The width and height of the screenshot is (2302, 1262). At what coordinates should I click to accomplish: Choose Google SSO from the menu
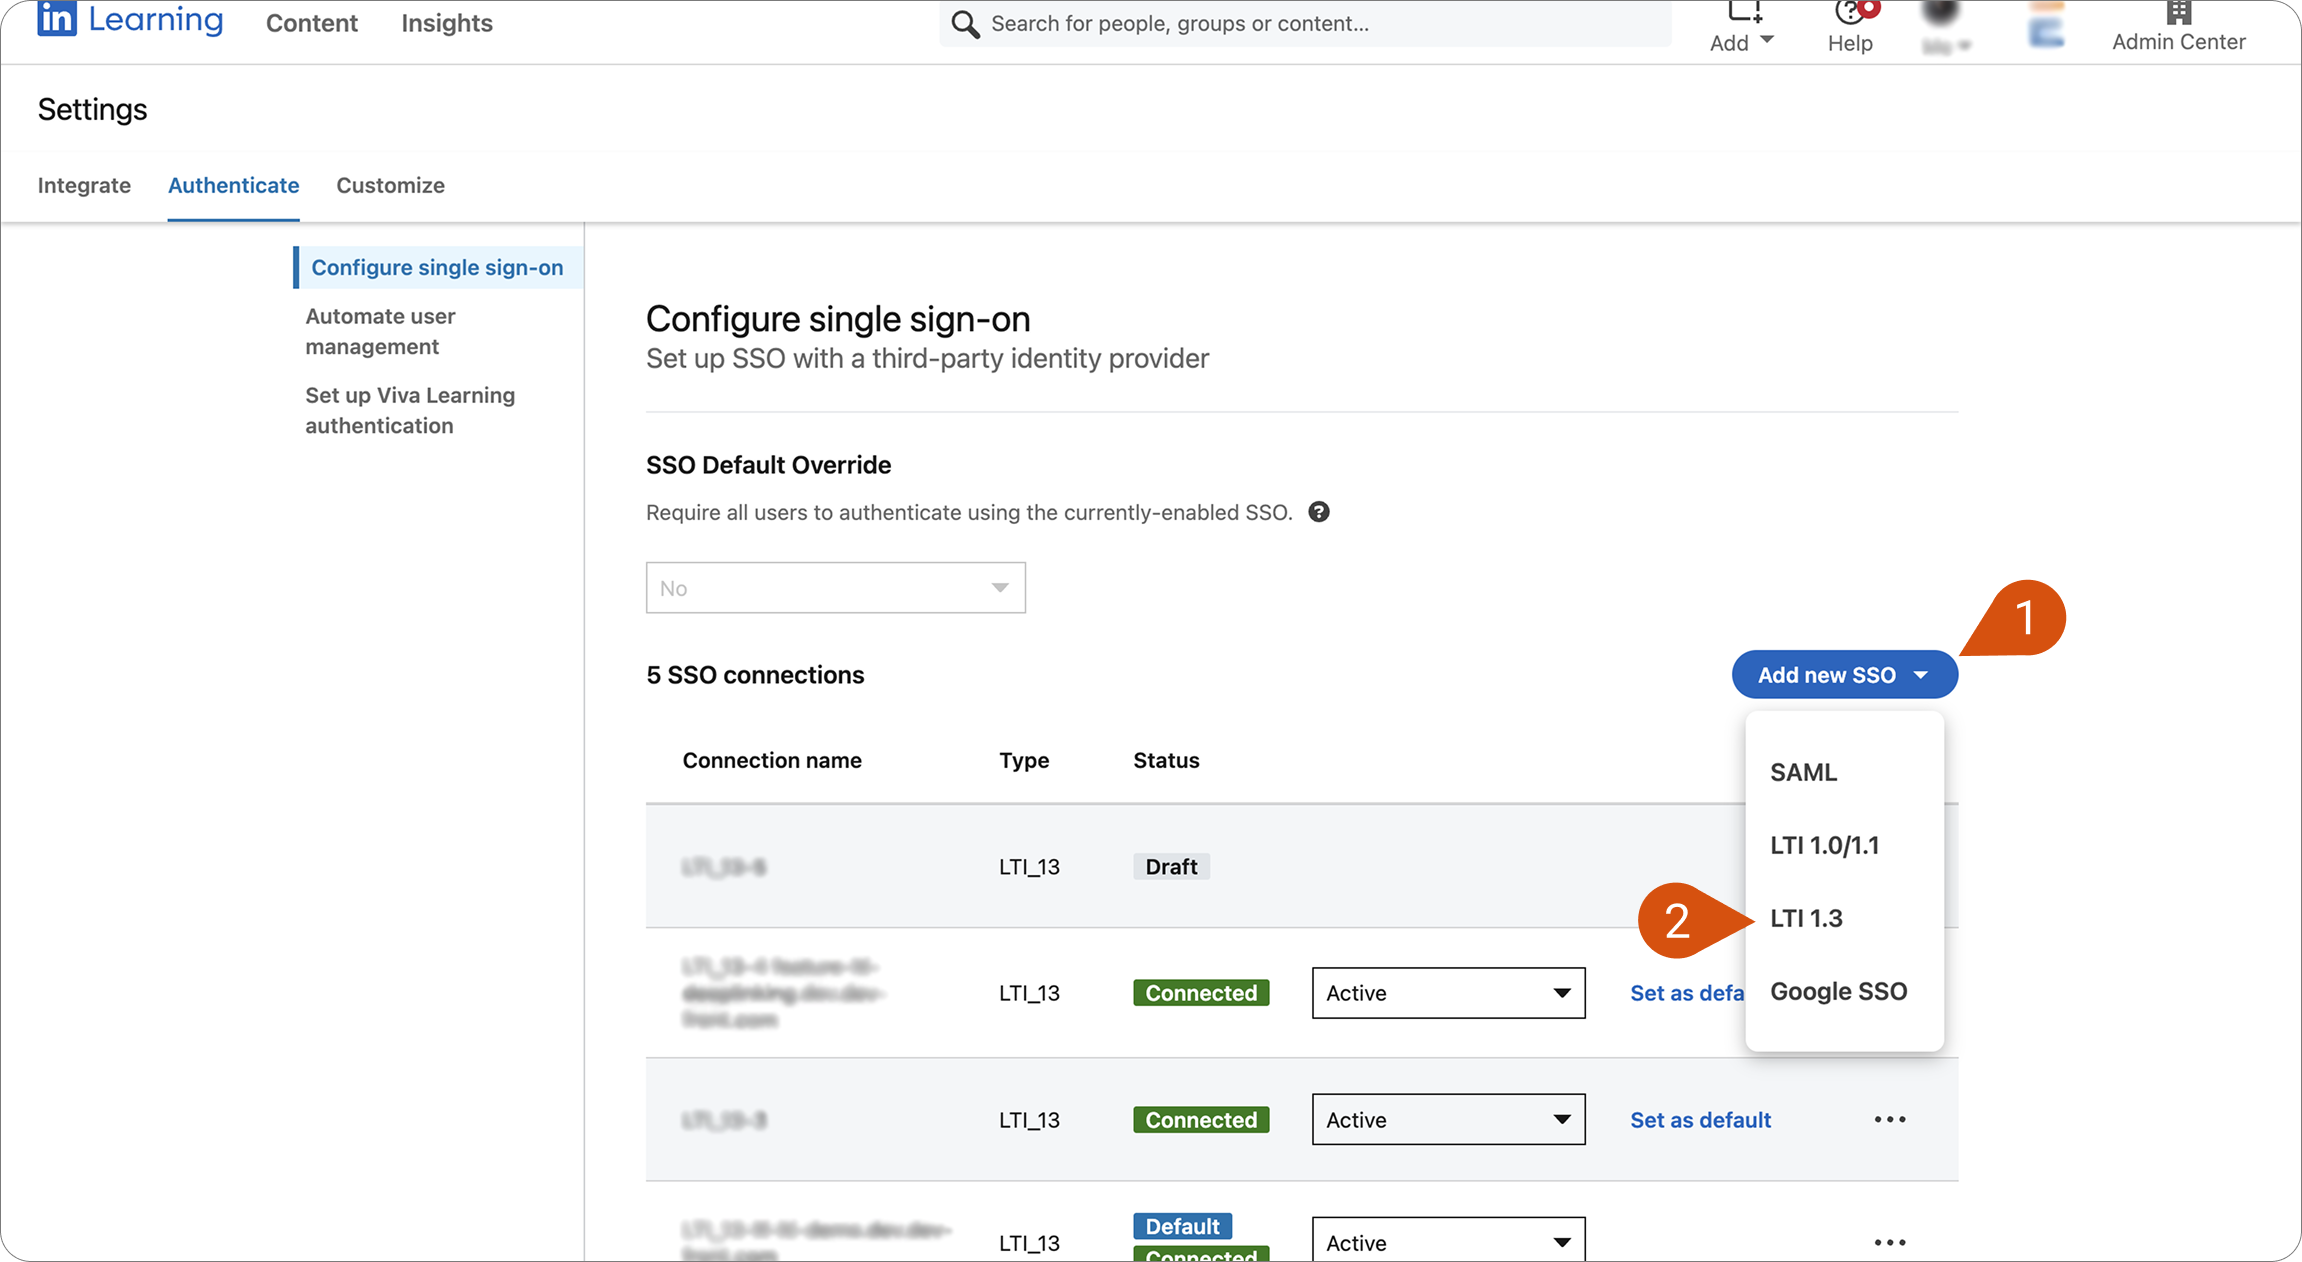coord(1838,991)
